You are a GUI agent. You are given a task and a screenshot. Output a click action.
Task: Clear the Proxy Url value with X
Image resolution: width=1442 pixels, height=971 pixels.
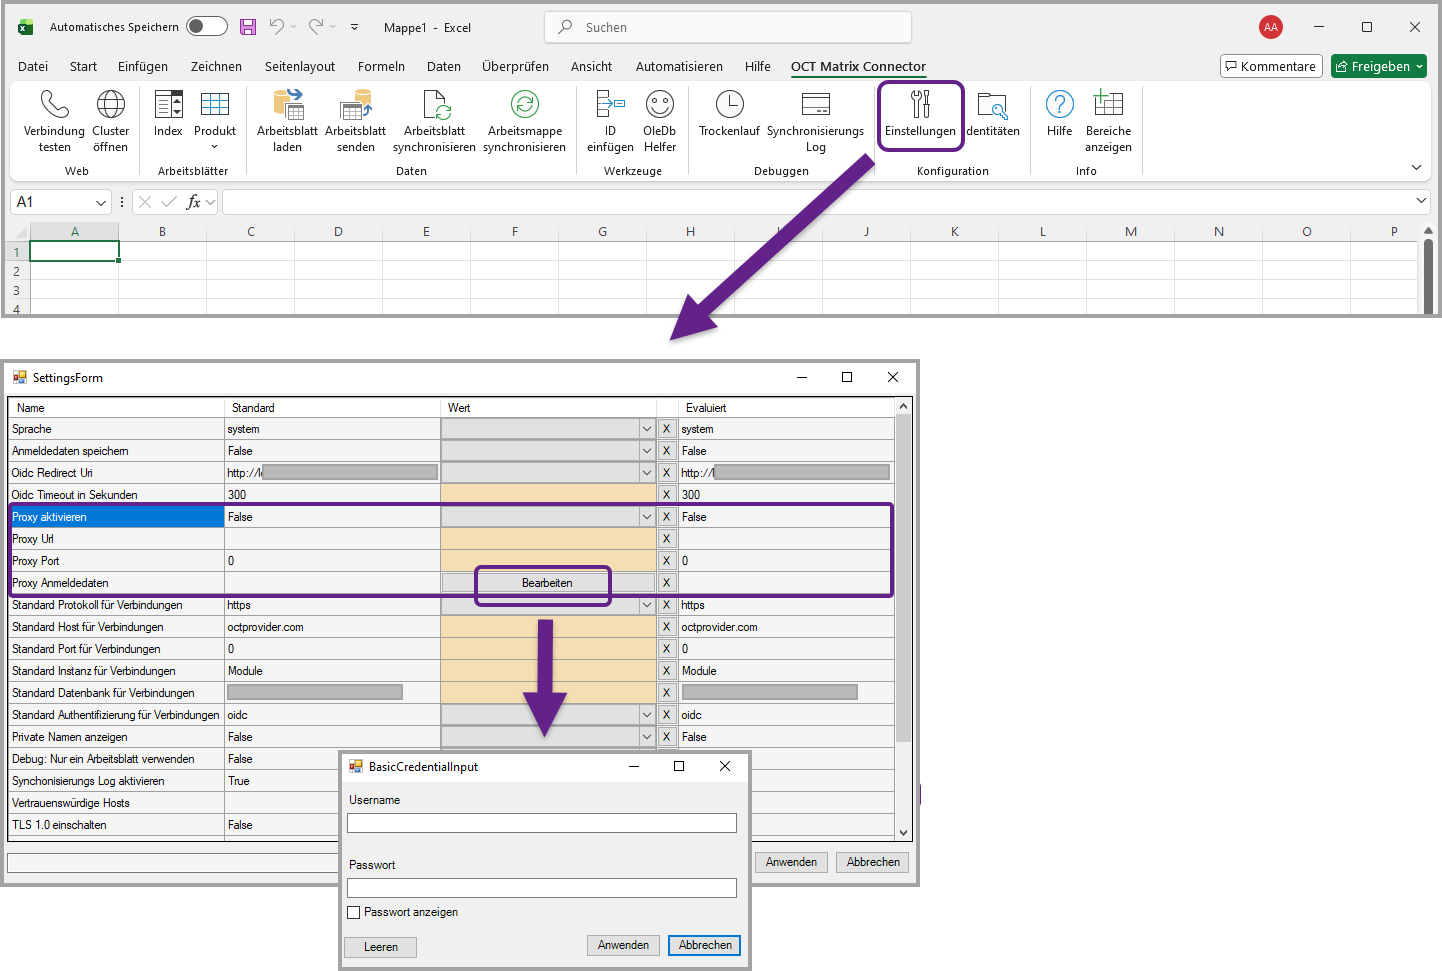[x=666, y=539]
